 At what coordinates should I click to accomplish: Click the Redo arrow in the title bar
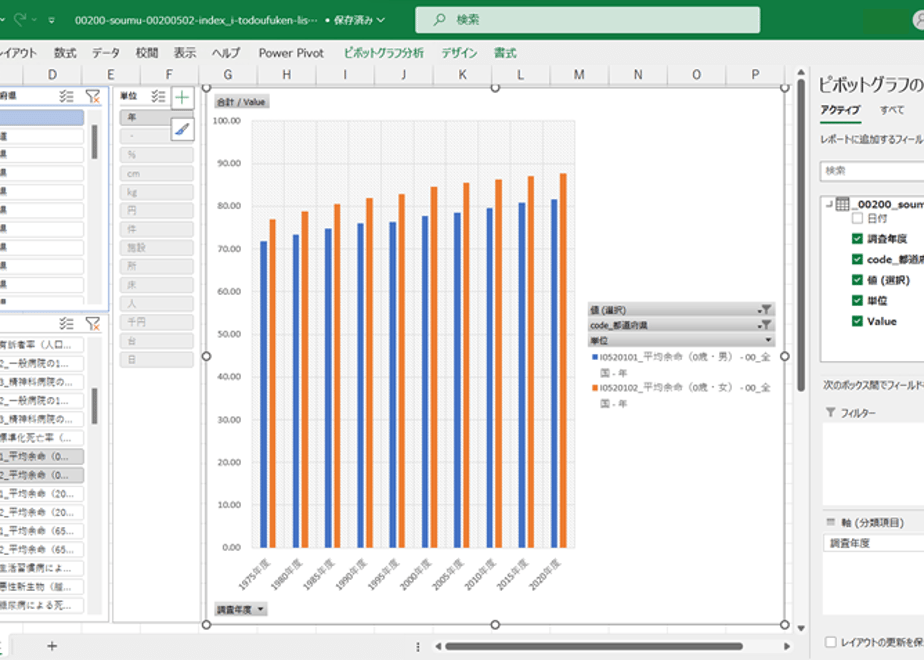20,19
